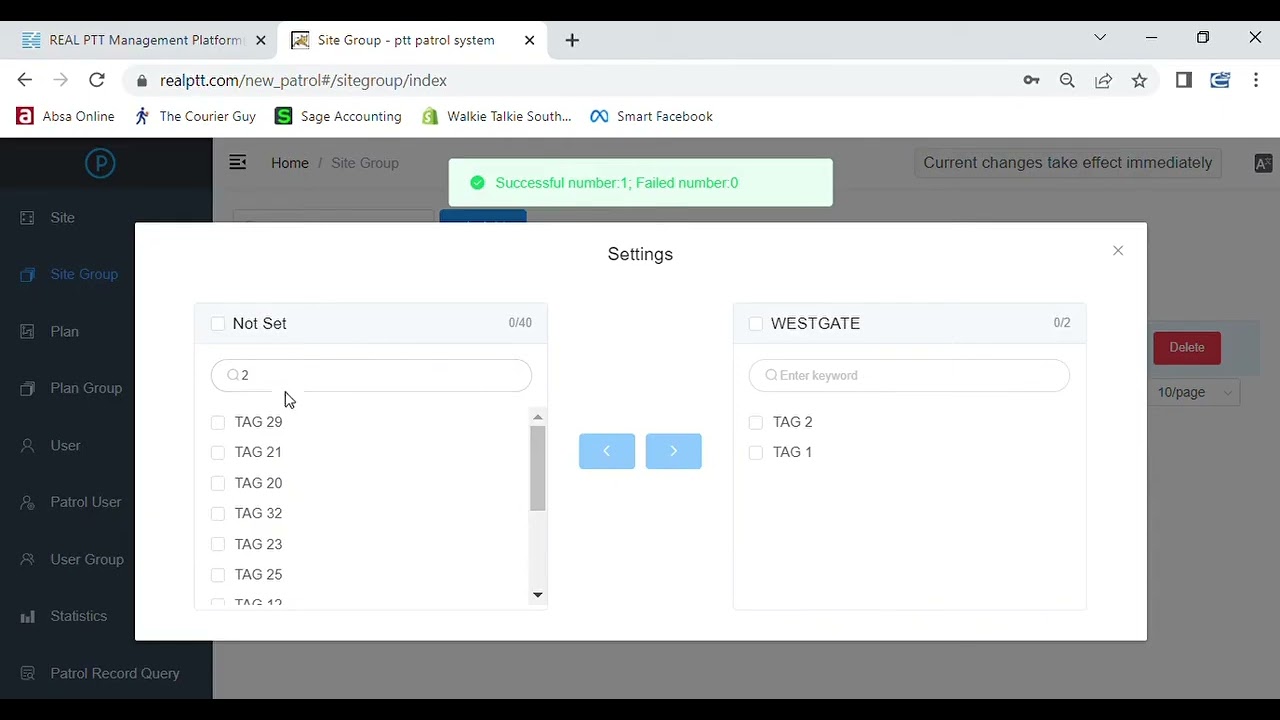
Task: Click the tag list scrollbar thumb
Action: point(538,468)
